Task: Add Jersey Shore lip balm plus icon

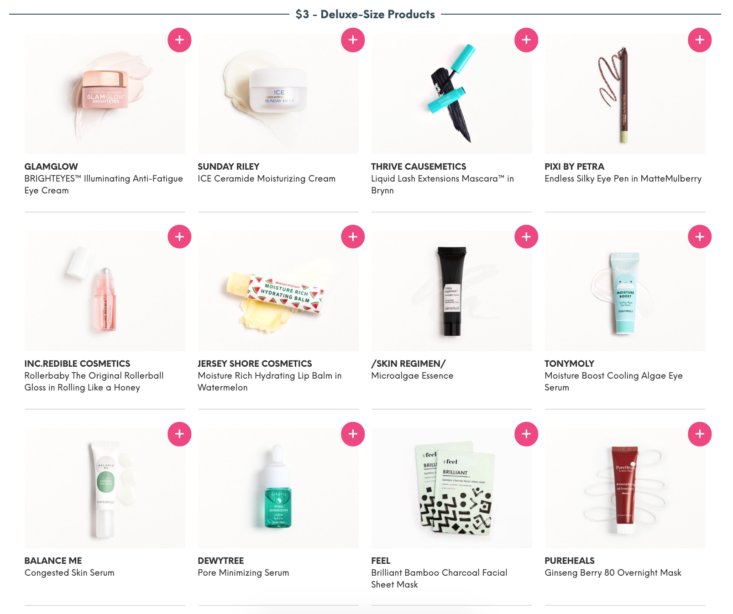Action: (x=353, y=237)
